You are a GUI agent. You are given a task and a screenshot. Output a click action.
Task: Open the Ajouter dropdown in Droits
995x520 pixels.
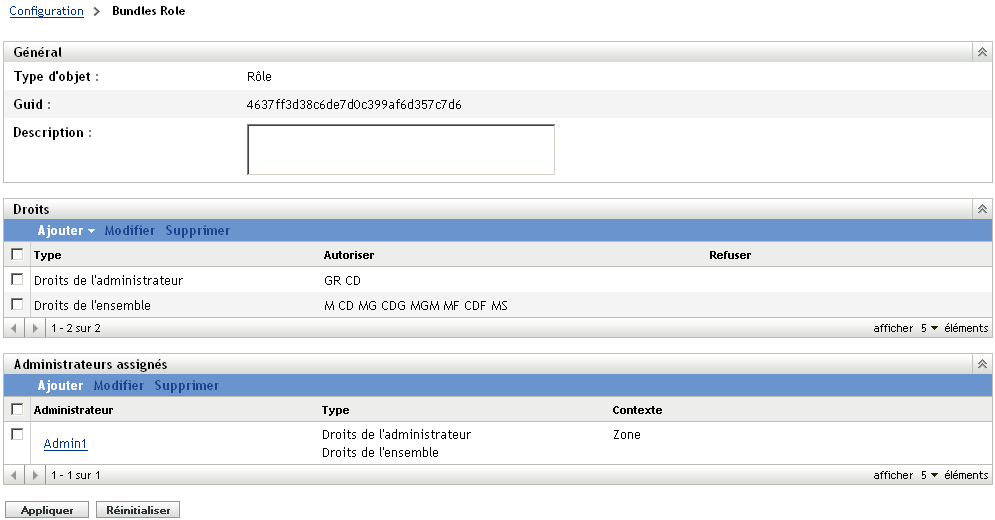coord(66,230)
